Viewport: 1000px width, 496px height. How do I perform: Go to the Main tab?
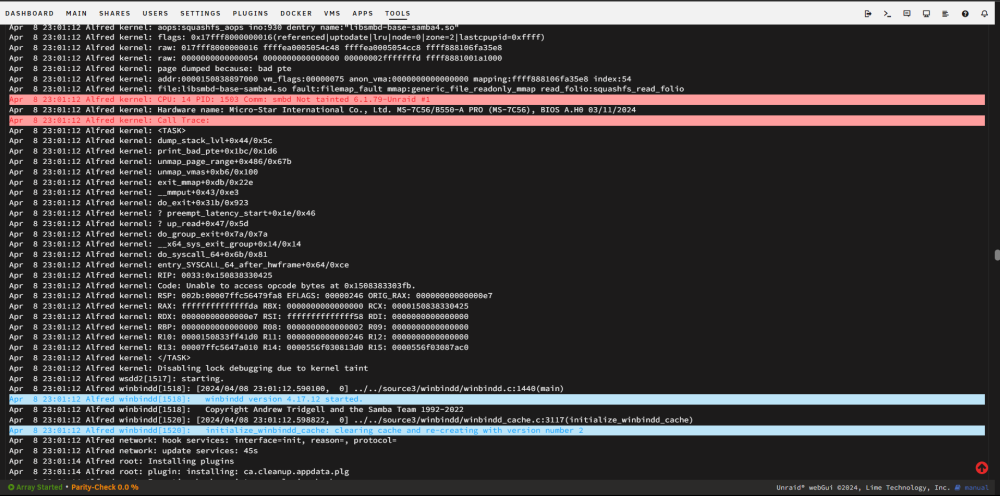77,13
